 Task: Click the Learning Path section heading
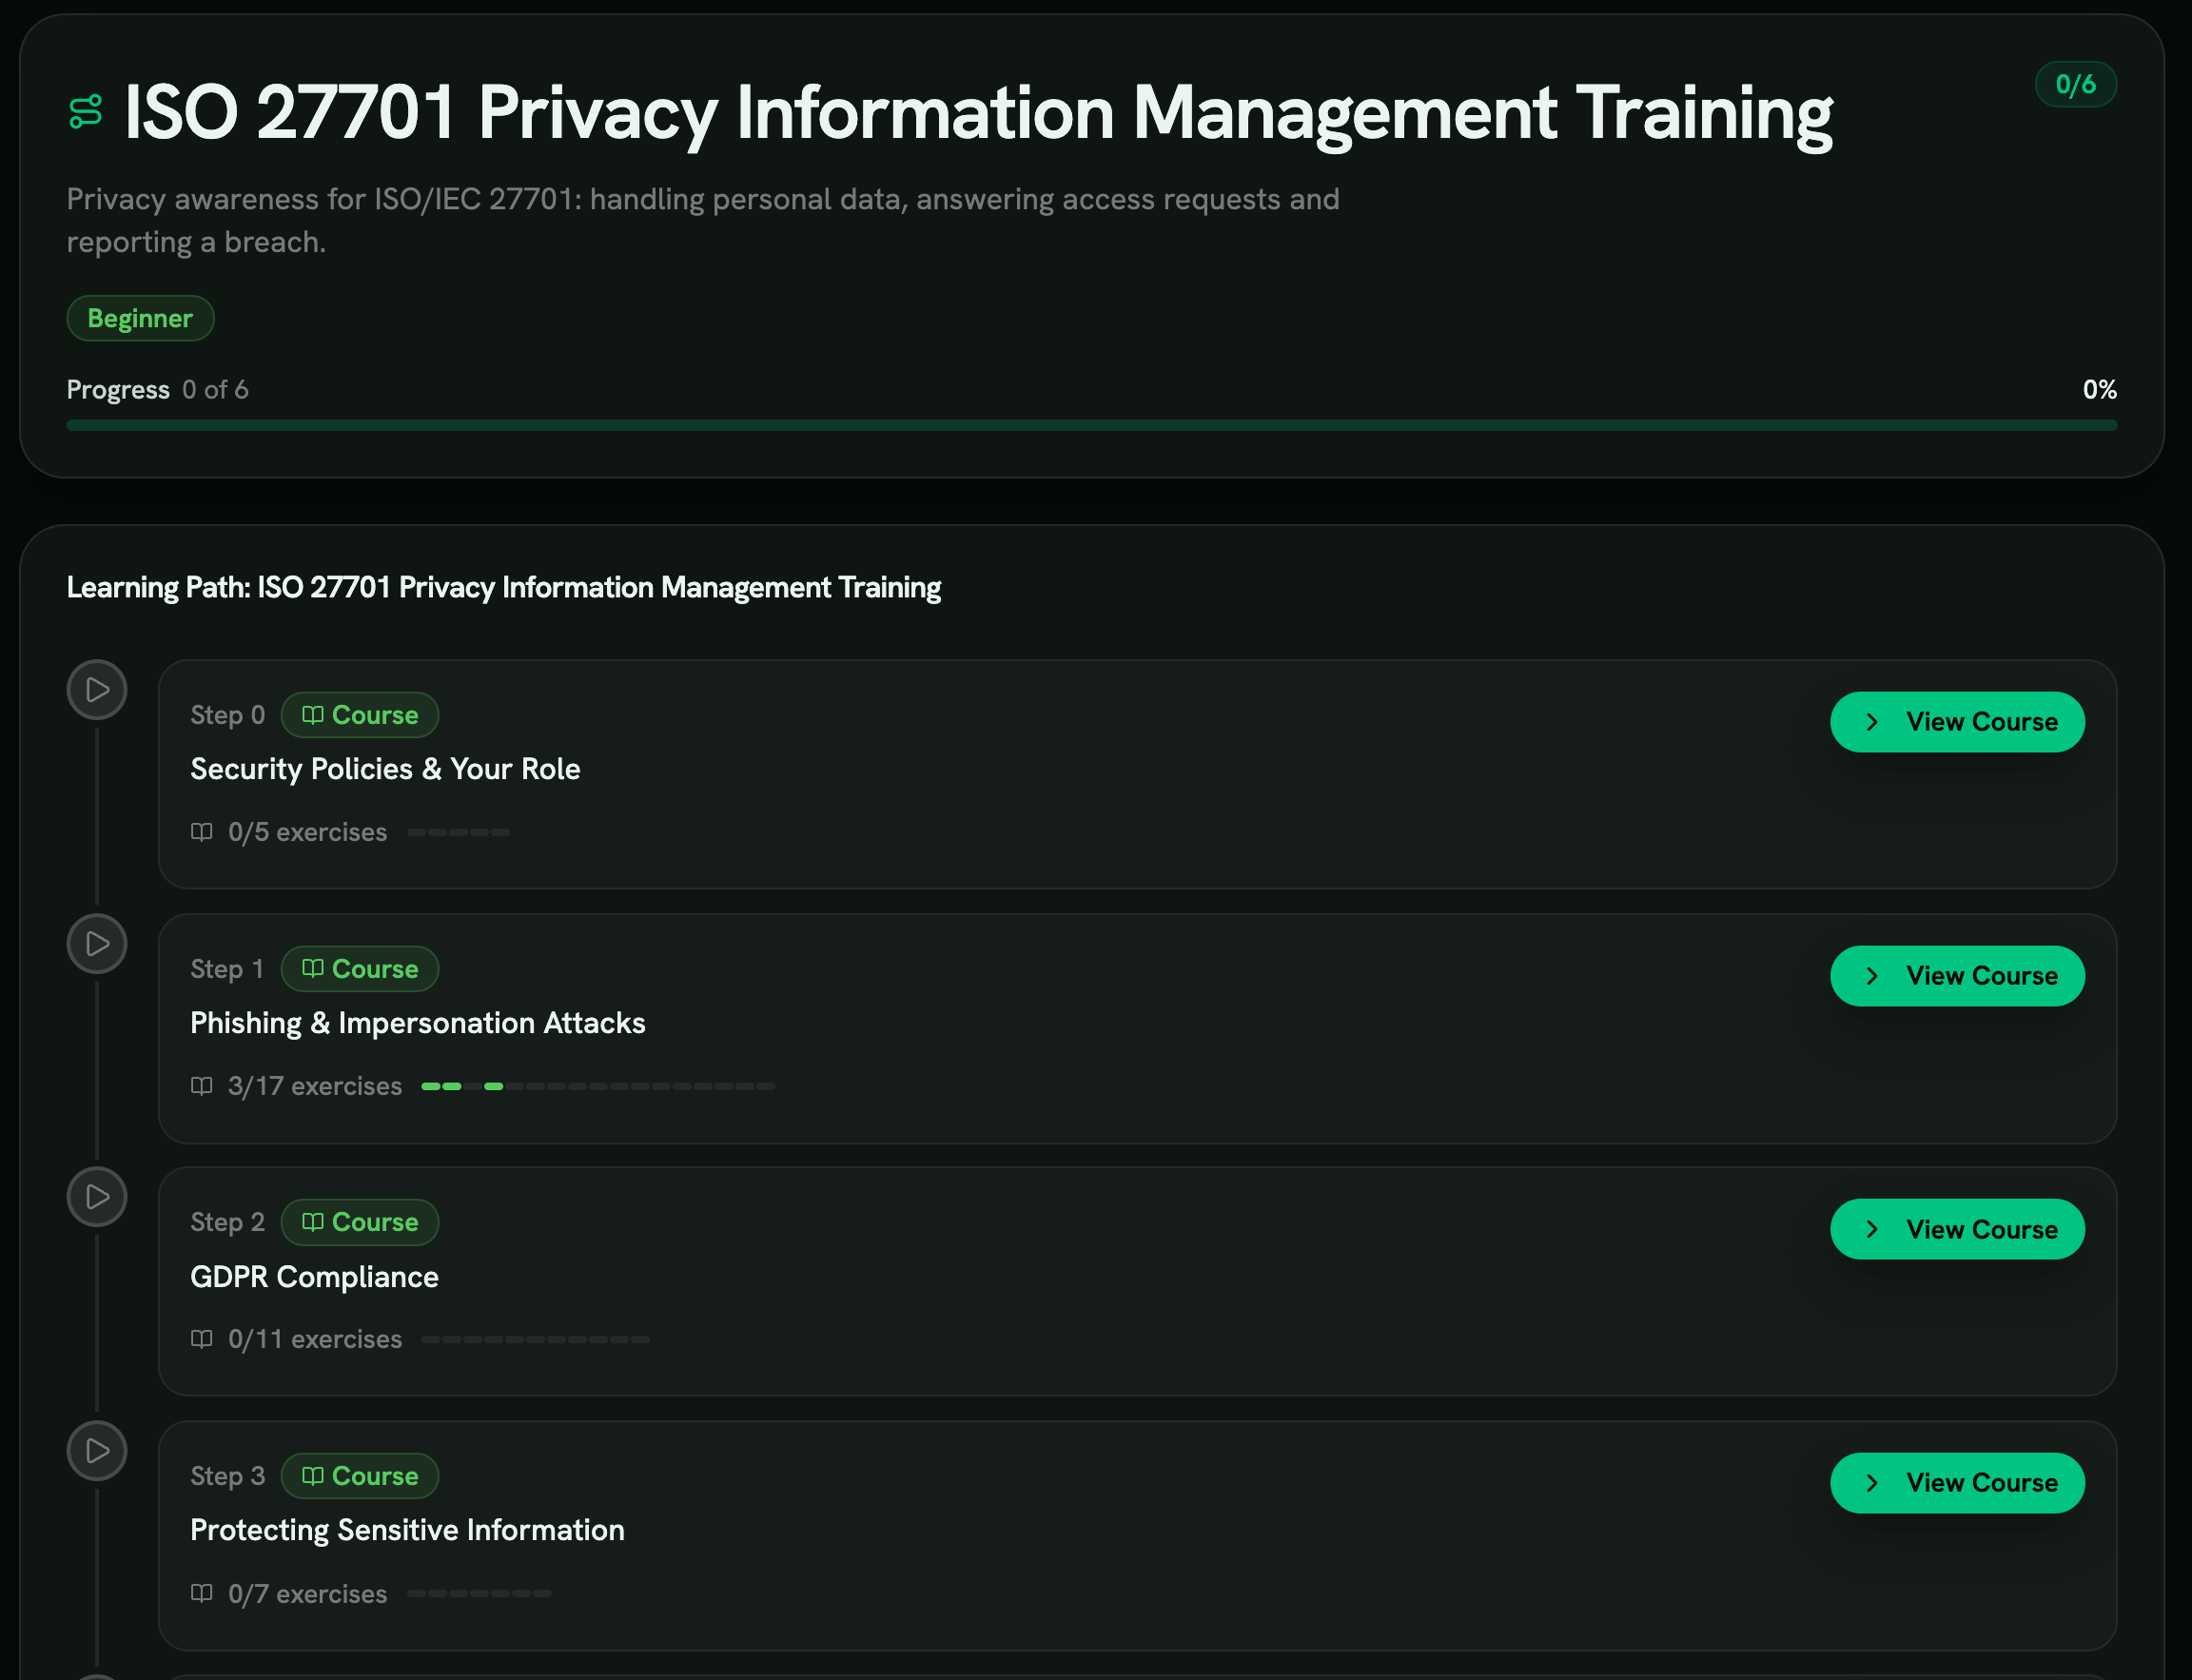(x=504, y=587)
